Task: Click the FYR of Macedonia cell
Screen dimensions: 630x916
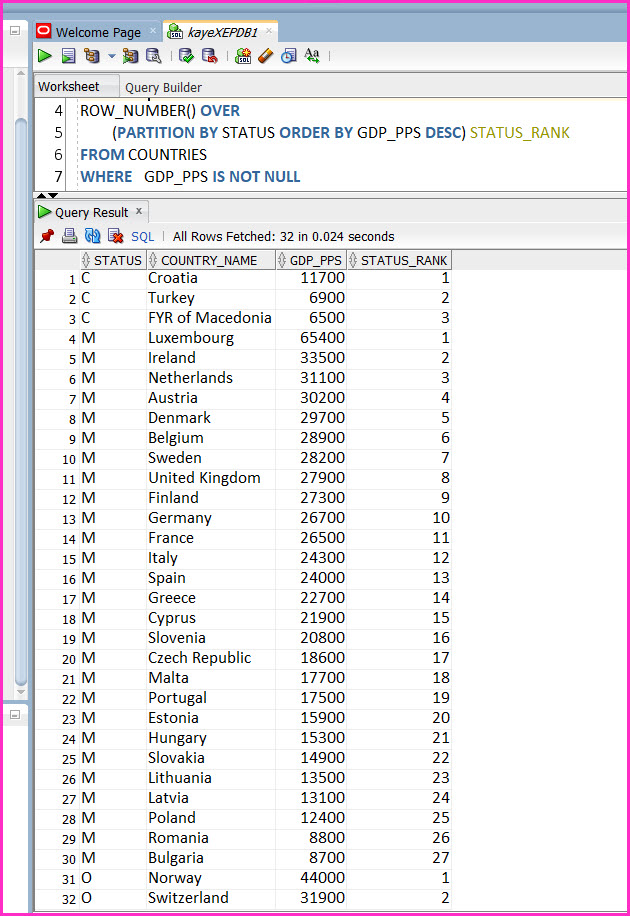Action: tap(210, 318)
